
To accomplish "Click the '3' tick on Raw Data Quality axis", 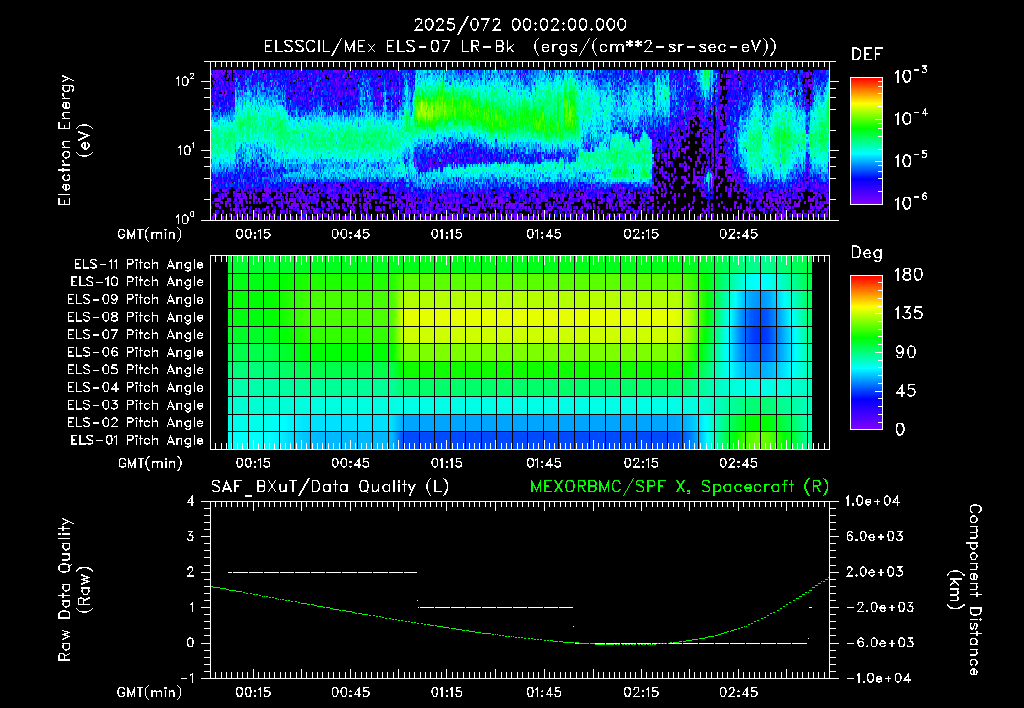I will click(191, 536).
